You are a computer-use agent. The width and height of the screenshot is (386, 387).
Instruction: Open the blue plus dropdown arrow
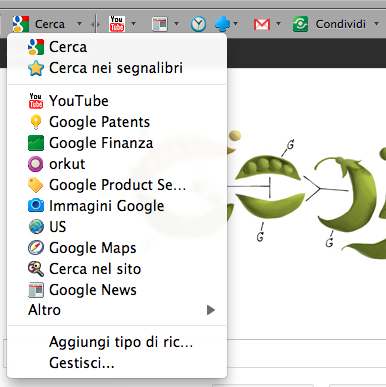236,24
